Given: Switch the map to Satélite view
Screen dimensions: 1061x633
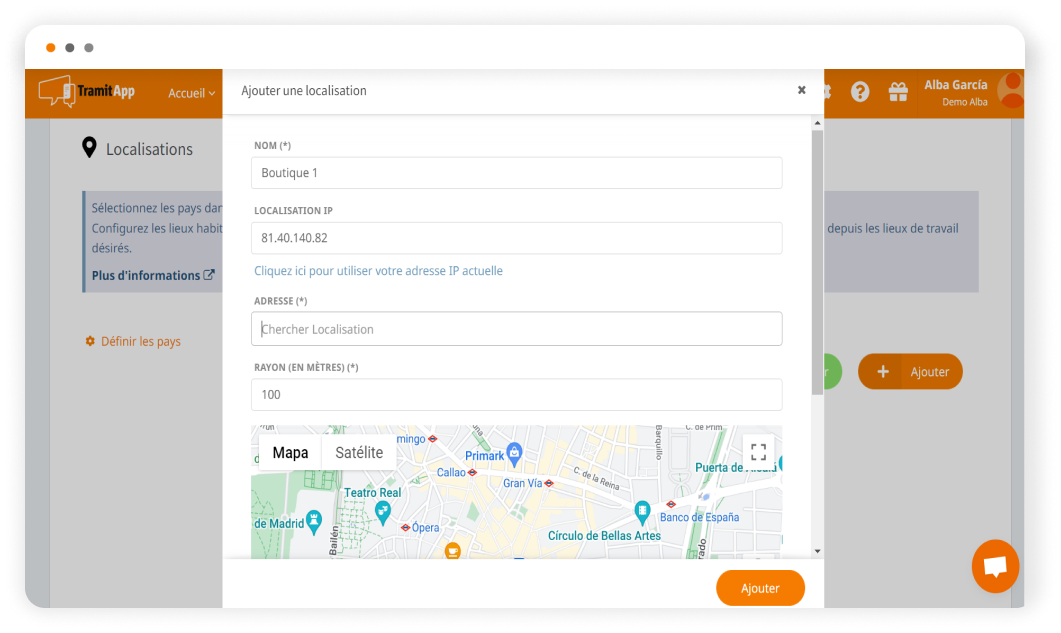Looking at the screenshot, I should point(359,453).
